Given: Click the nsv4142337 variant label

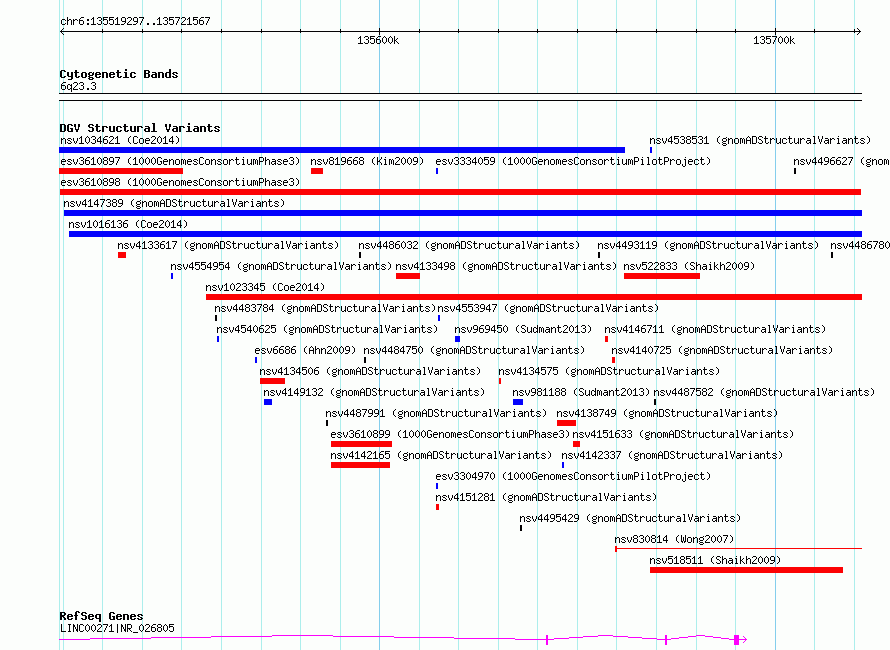Looking at the screenshot, I should pos(672,455).
